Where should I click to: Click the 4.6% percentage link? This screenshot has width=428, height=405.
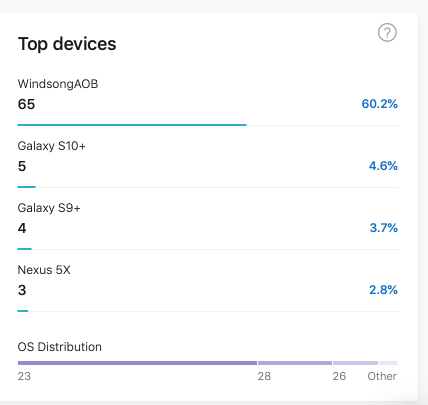tap(383, 166)
